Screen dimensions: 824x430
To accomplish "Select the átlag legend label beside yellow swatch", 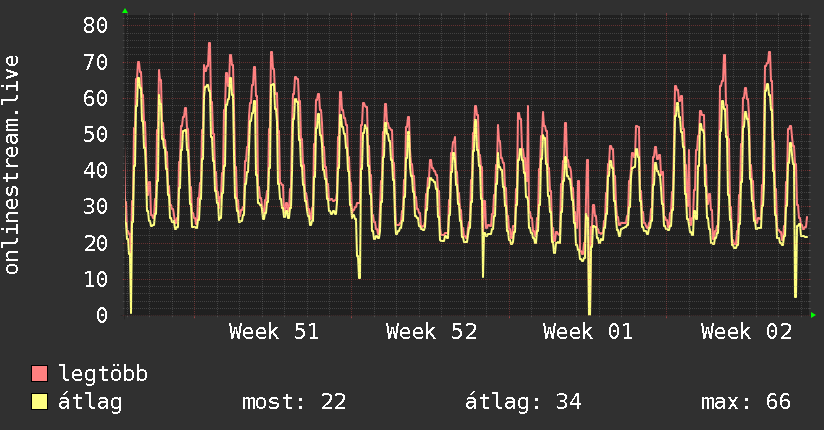I will (x=90, y=402).
